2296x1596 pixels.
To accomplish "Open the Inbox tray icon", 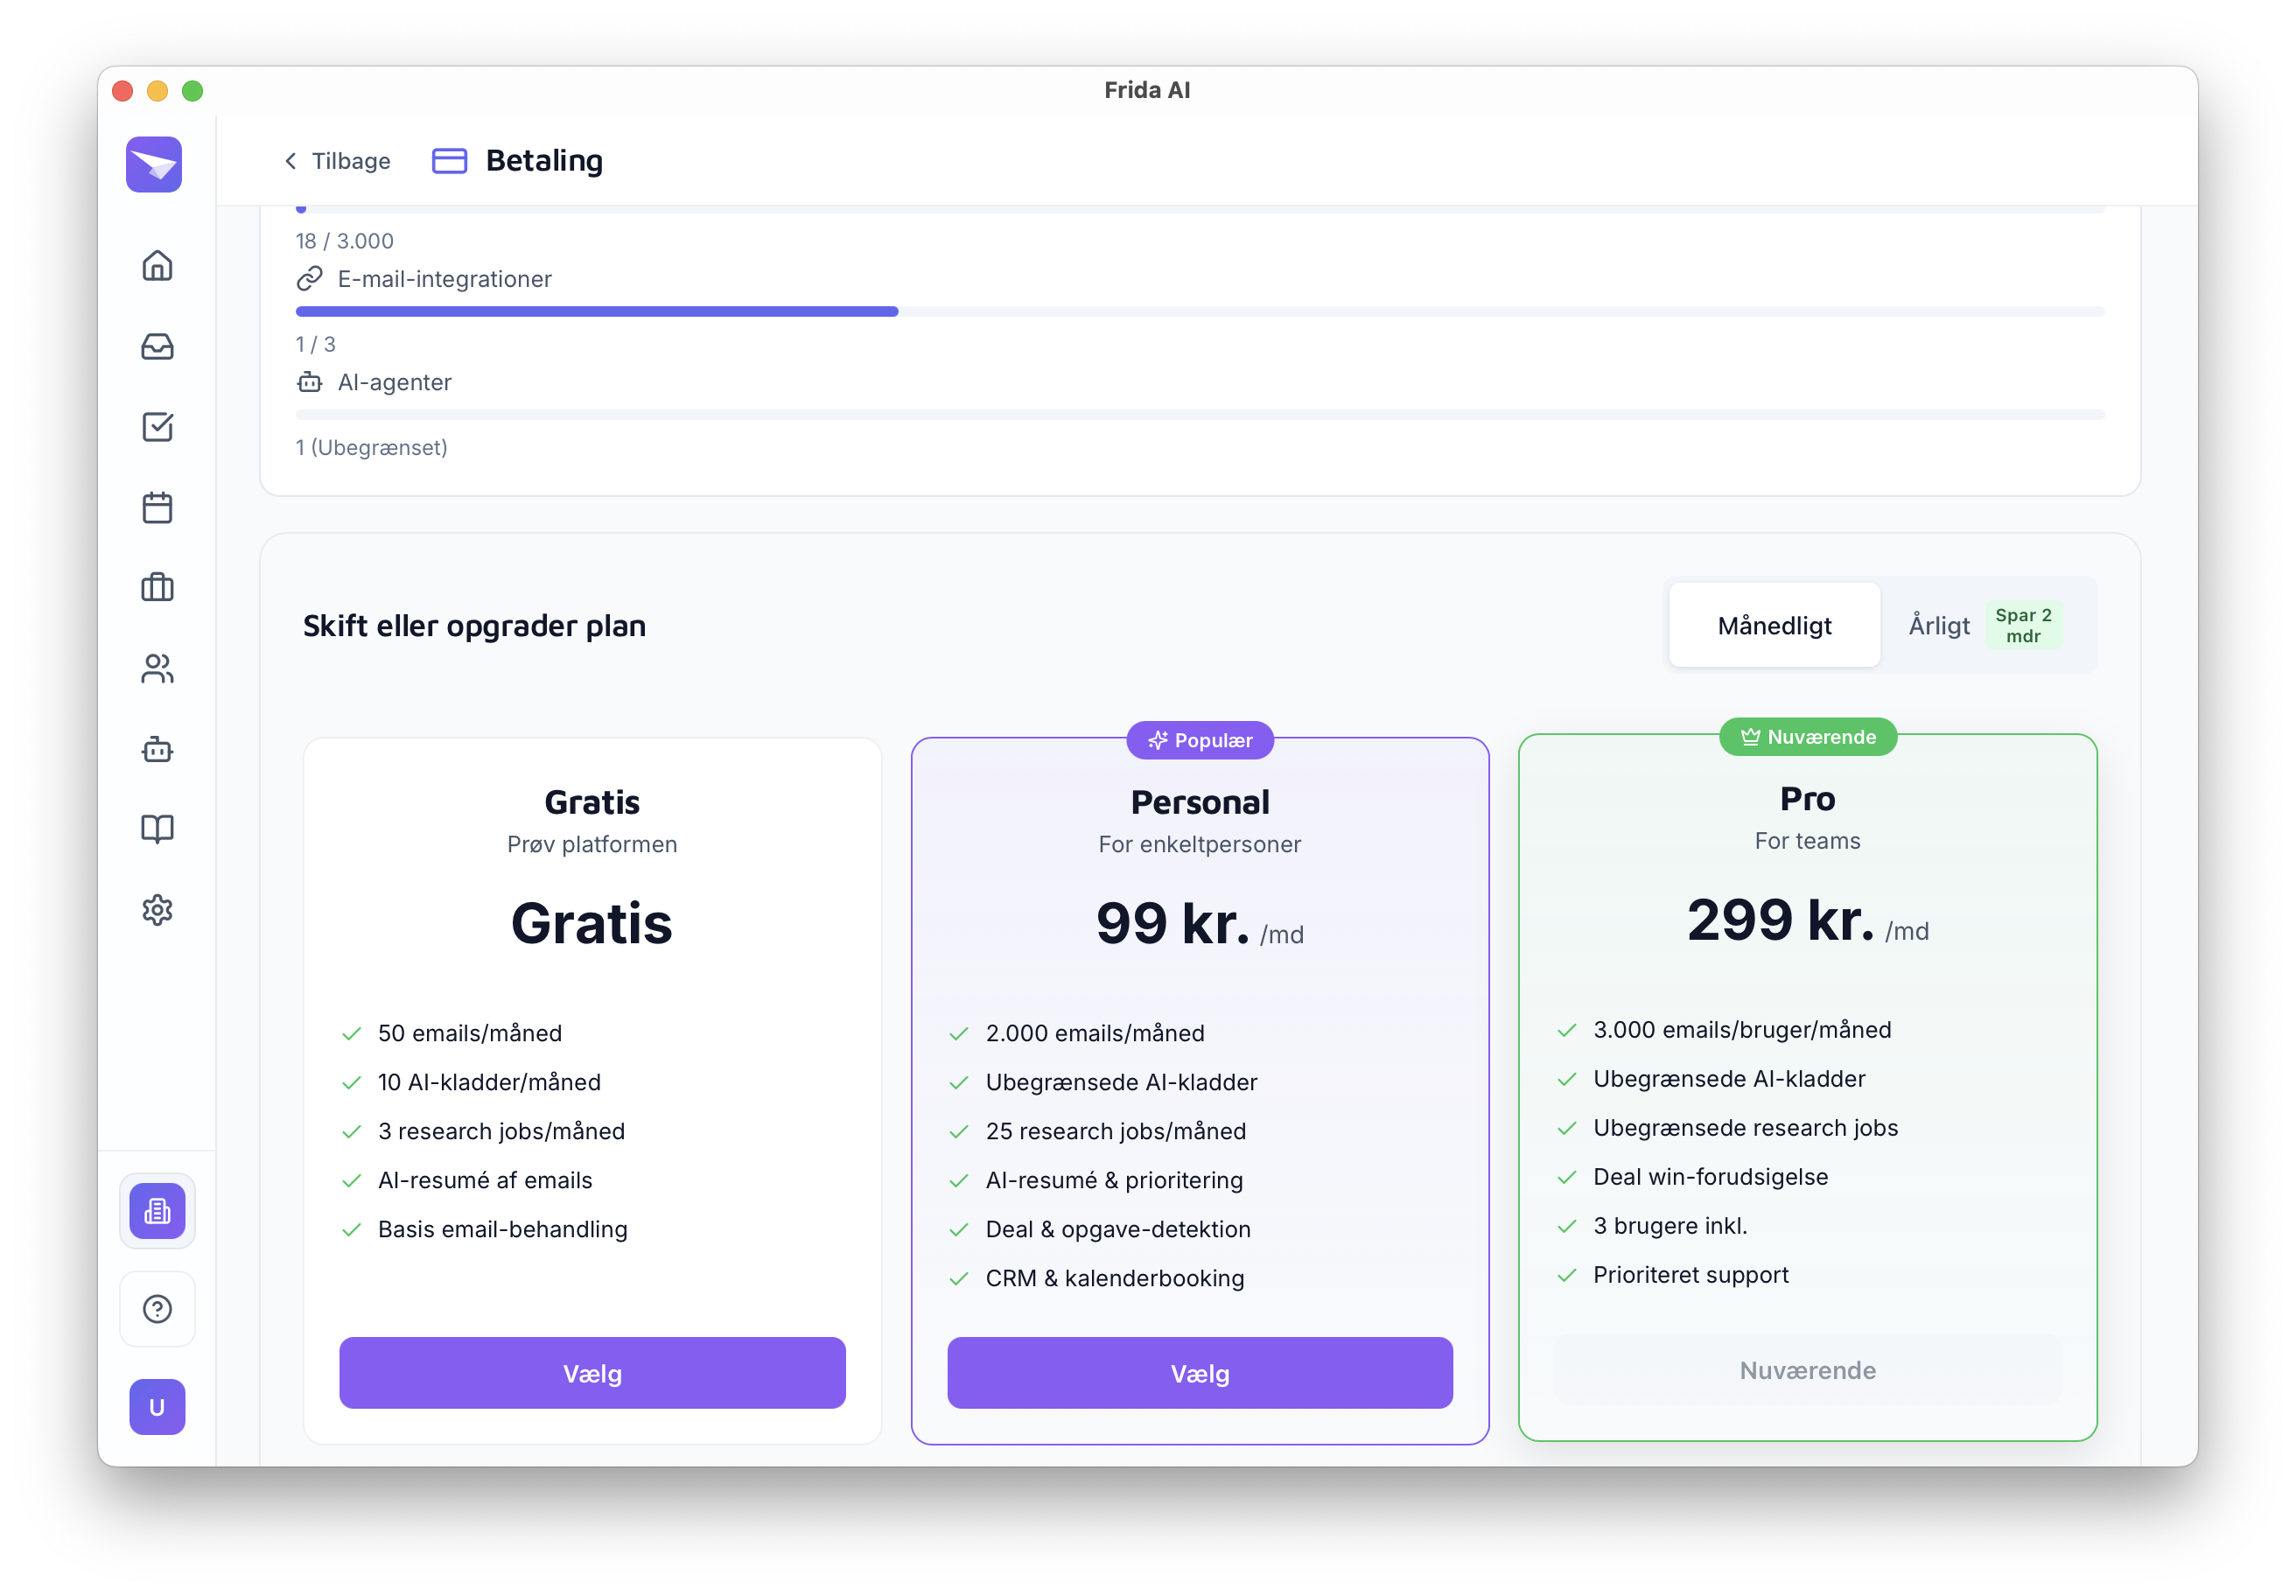I will point(157,347).
